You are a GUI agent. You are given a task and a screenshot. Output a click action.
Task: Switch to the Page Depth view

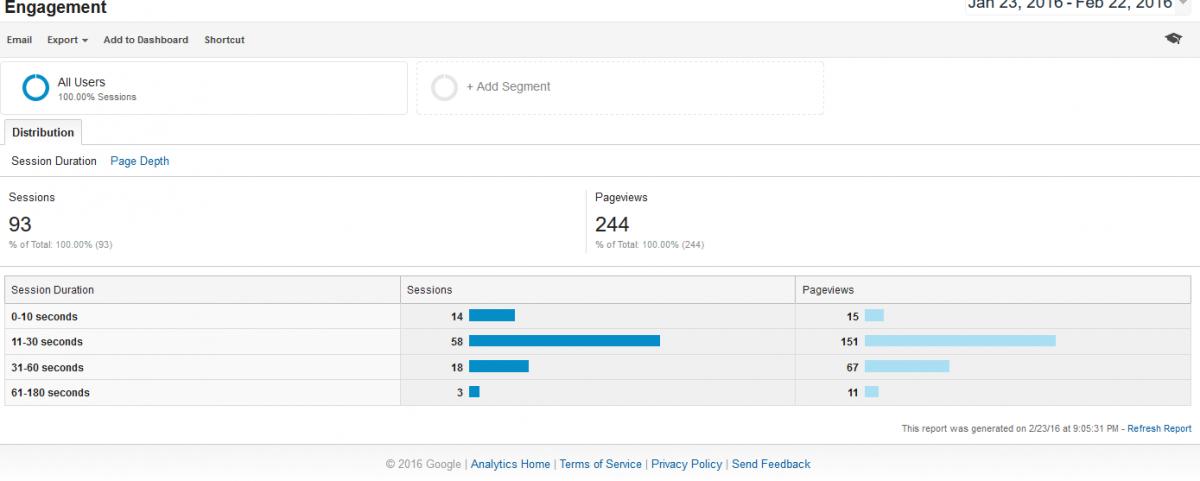coord(140,161)
